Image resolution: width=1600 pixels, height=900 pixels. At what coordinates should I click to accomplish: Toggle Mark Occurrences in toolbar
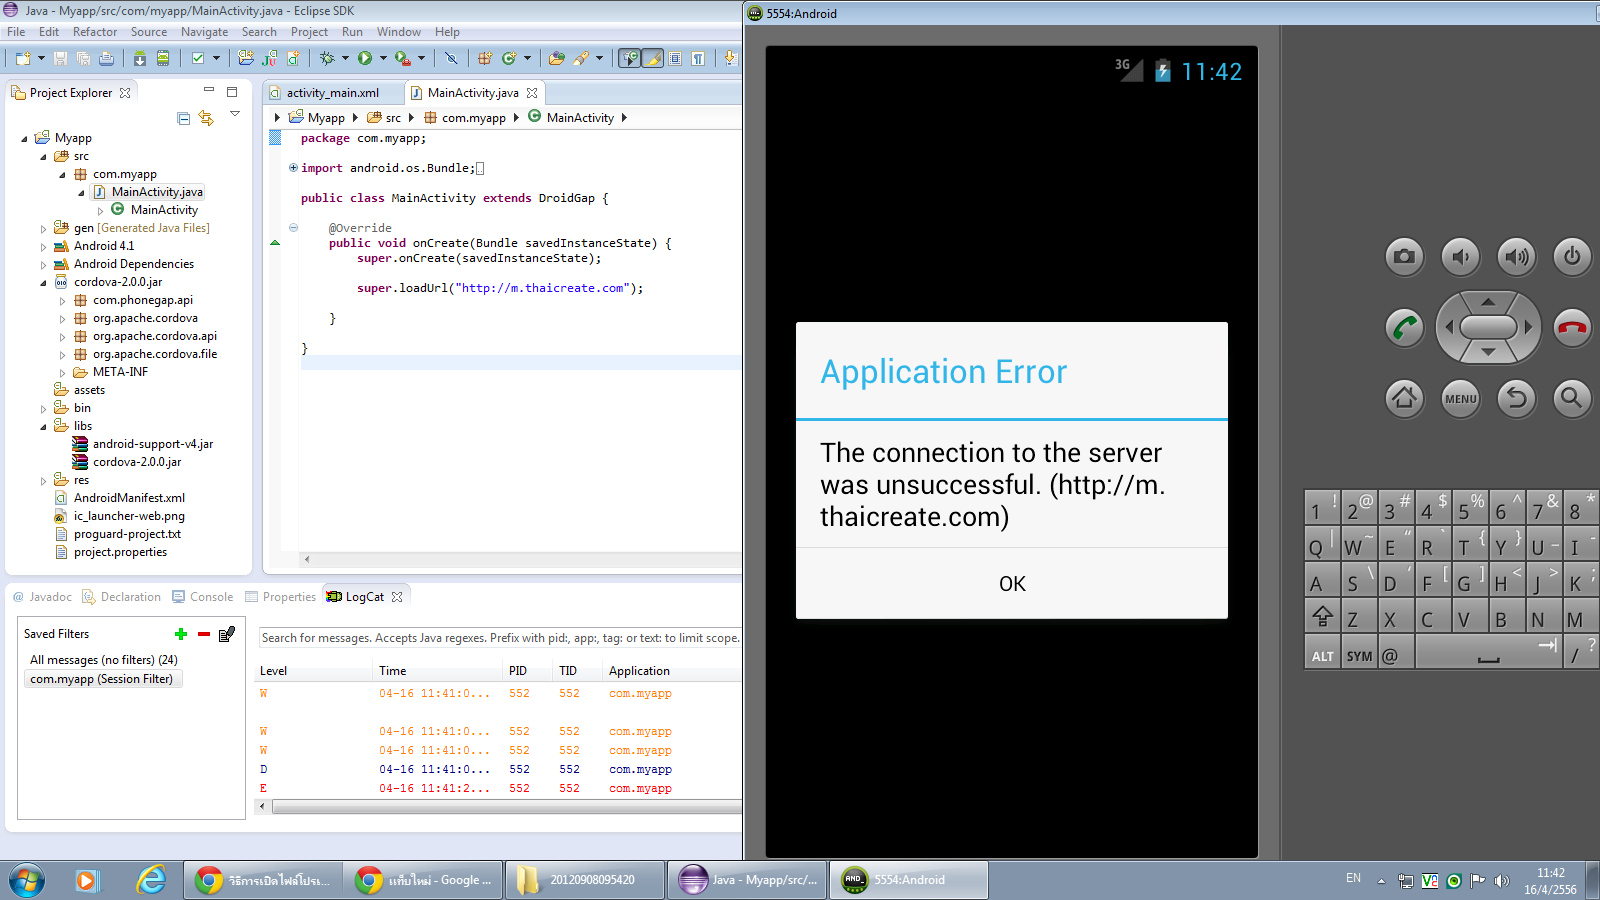click(652, 59)
